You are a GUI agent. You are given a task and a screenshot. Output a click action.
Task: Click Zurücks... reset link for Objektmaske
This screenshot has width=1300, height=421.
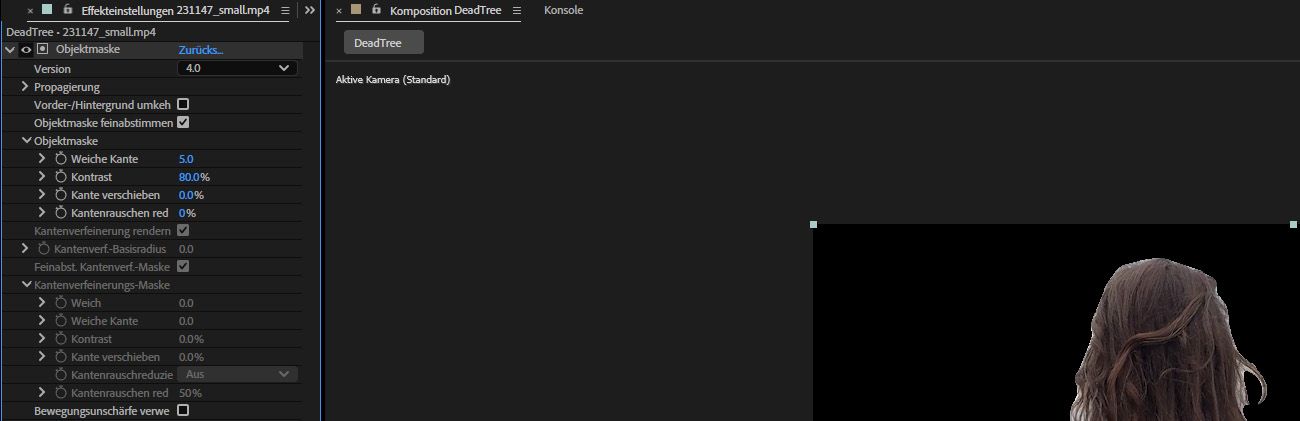[201, 49]
